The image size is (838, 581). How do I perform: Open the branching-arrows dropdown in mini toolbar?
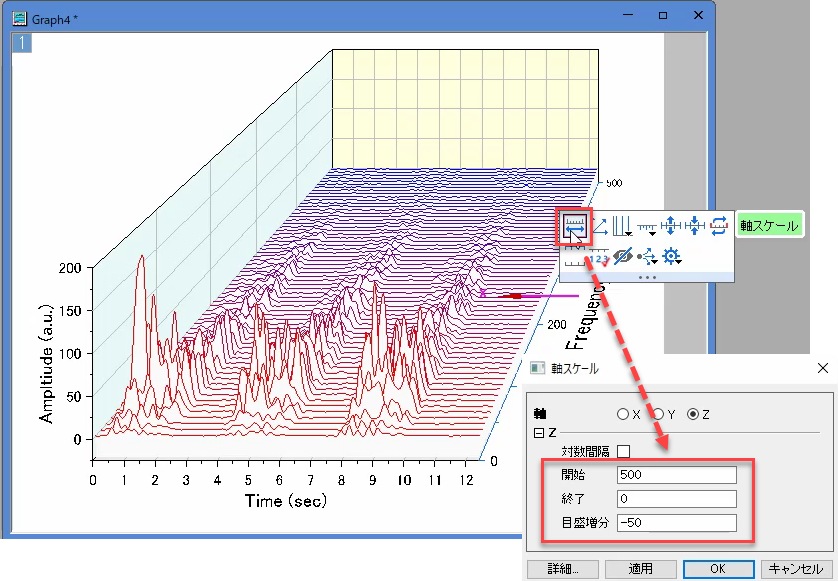tap(647, 257)
